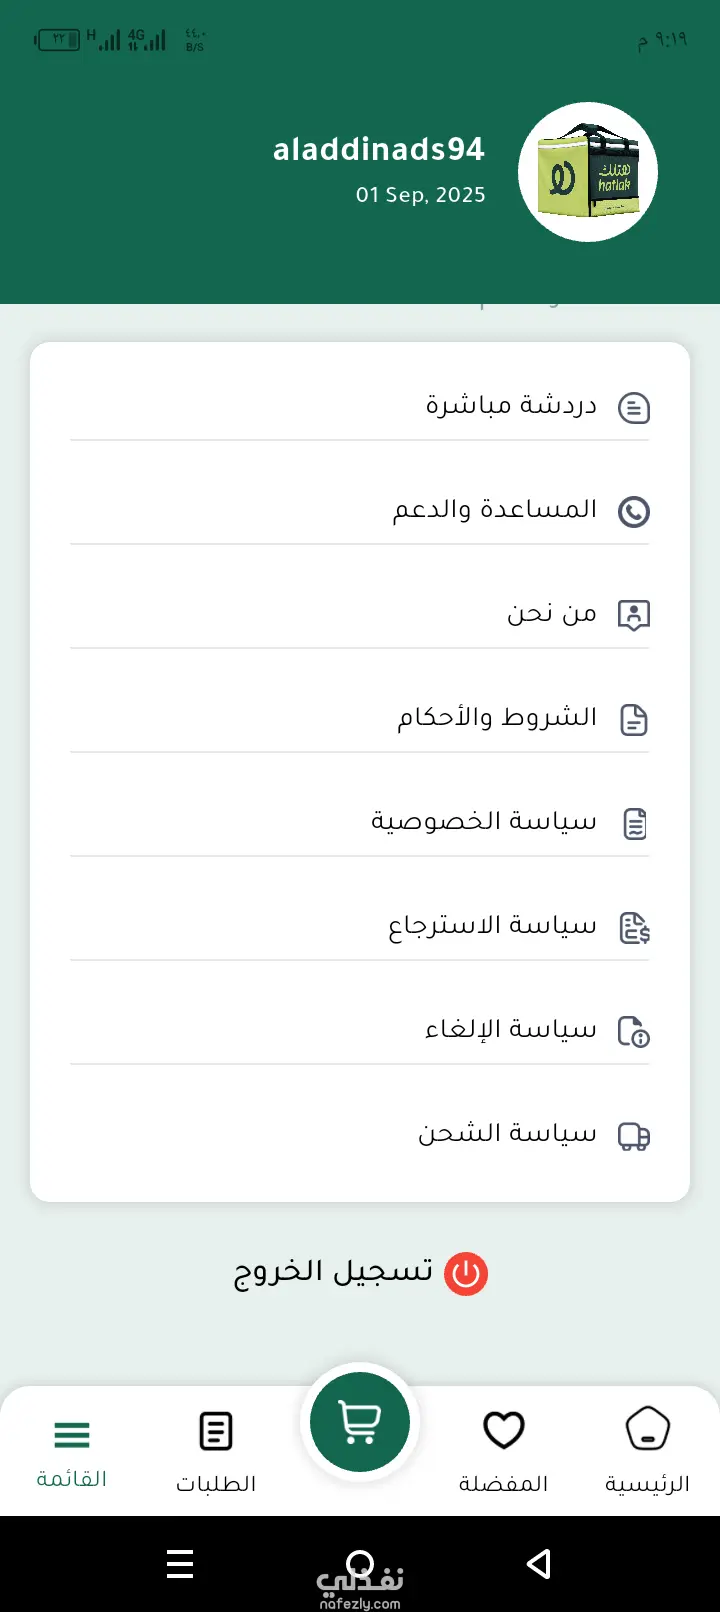Tap the phone icon for help and support
The width and height of the screenshot is (720, 1612).
click(634, 512)
